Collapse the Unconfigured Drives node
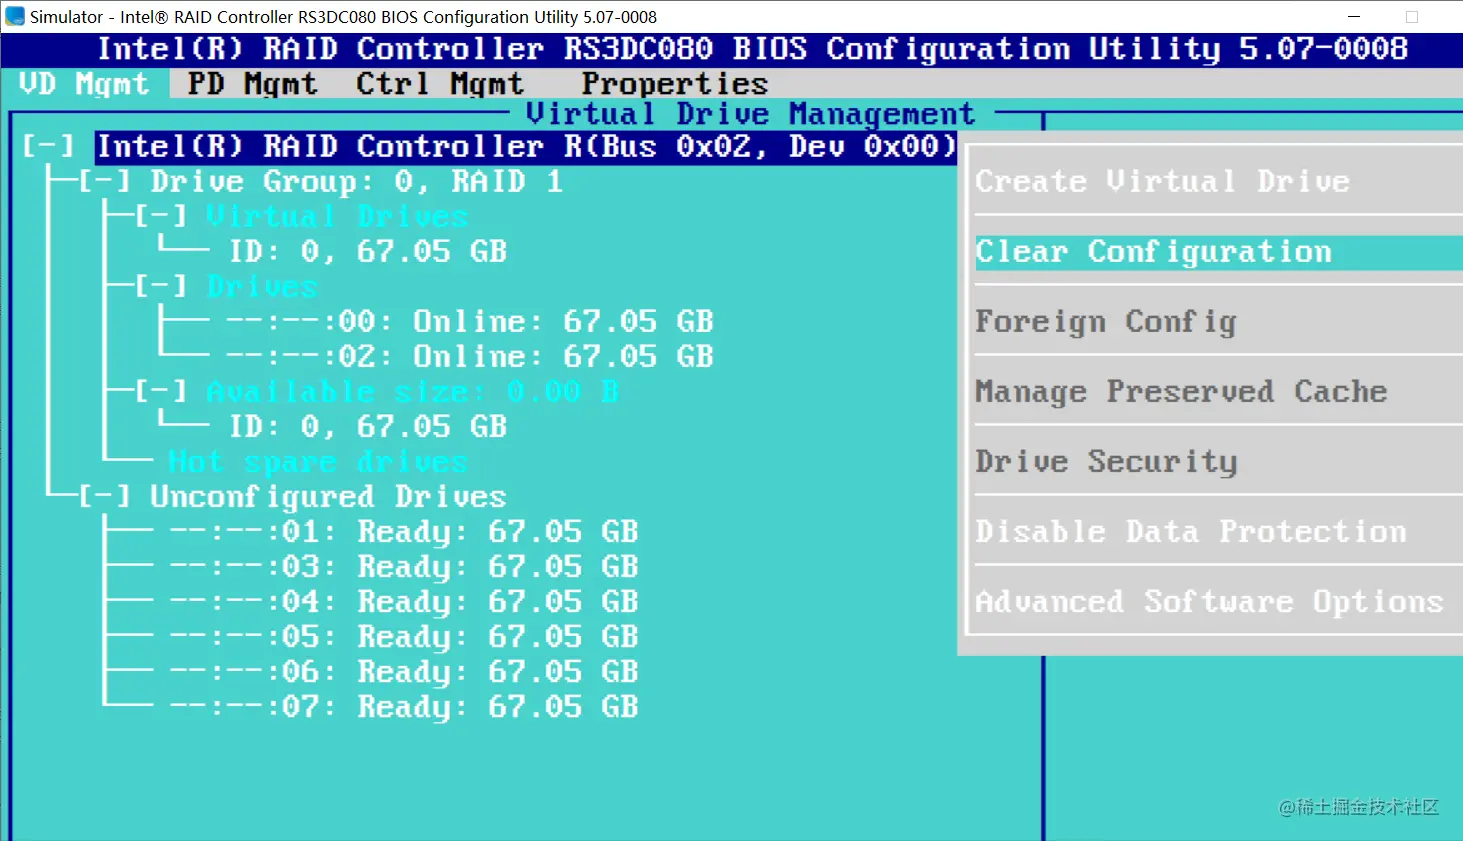 (x=104, y=497)
